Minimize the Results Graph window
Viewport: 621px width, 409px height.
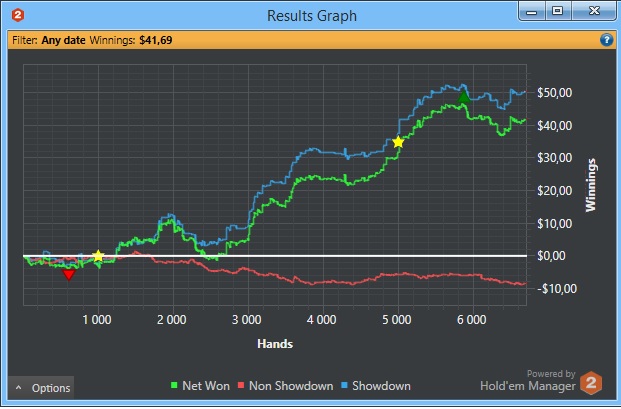pyautogui.click(x=532, y=11)
